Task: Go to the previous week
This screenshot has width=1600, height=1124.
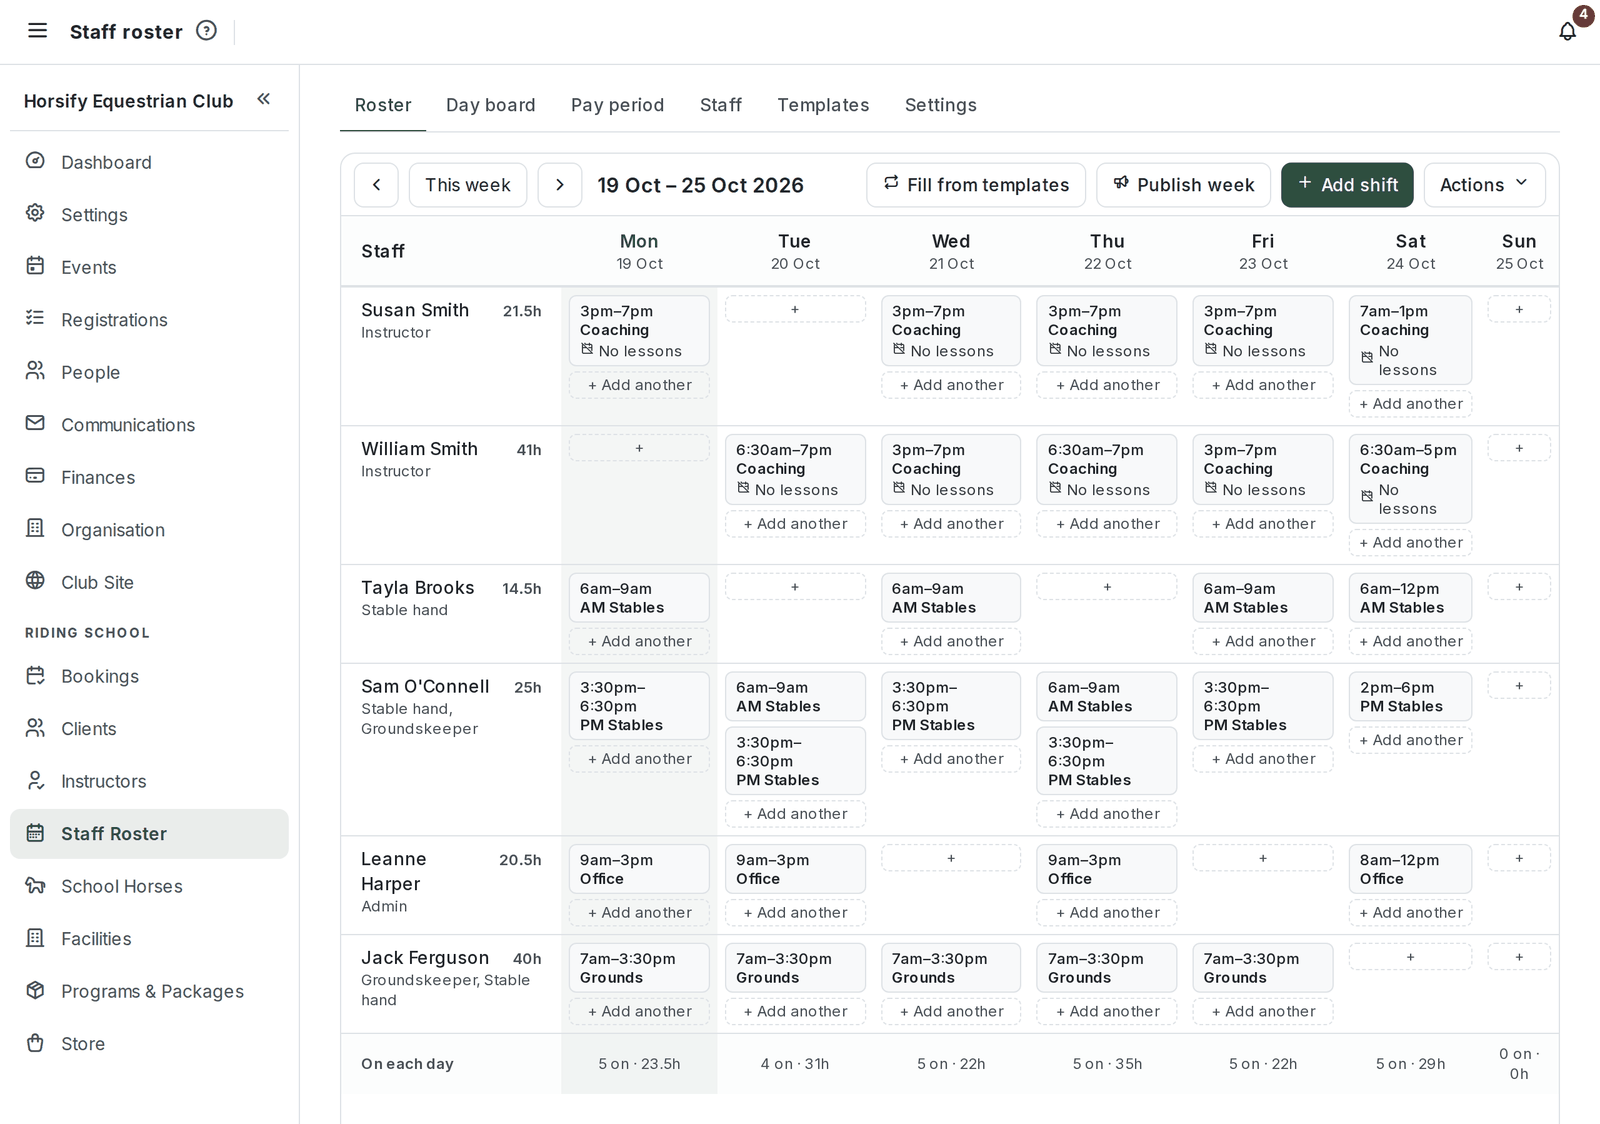Action: pyautogui.click(x=376, y=185)
